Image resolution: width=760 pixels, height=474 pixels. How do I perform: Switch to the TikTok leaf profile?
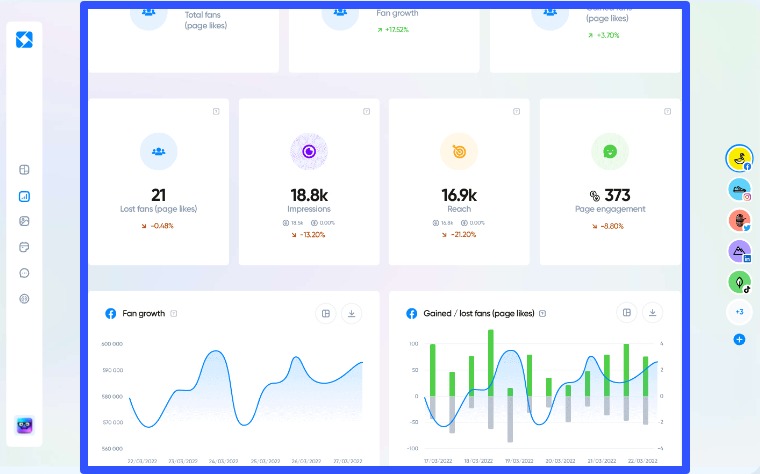pos(739,282)
